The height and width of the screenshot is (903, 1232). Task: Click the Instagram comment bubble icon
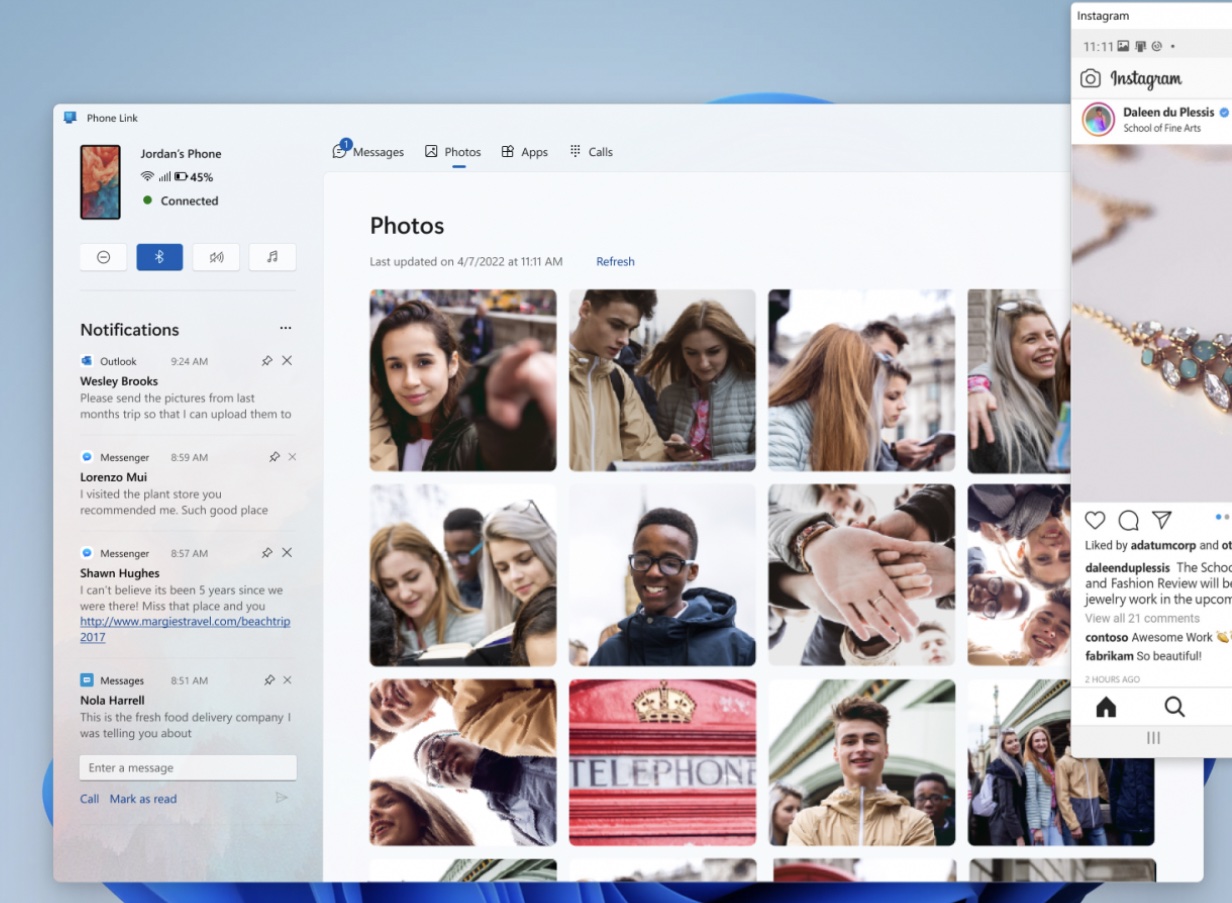click(1128, 520)
